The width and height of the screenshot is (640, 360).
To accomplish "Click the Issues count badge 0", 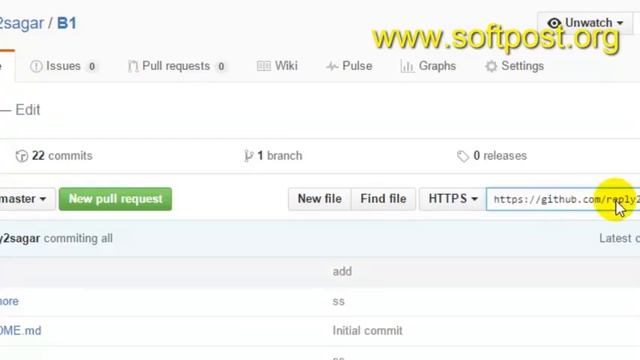I will click(92, 66).
